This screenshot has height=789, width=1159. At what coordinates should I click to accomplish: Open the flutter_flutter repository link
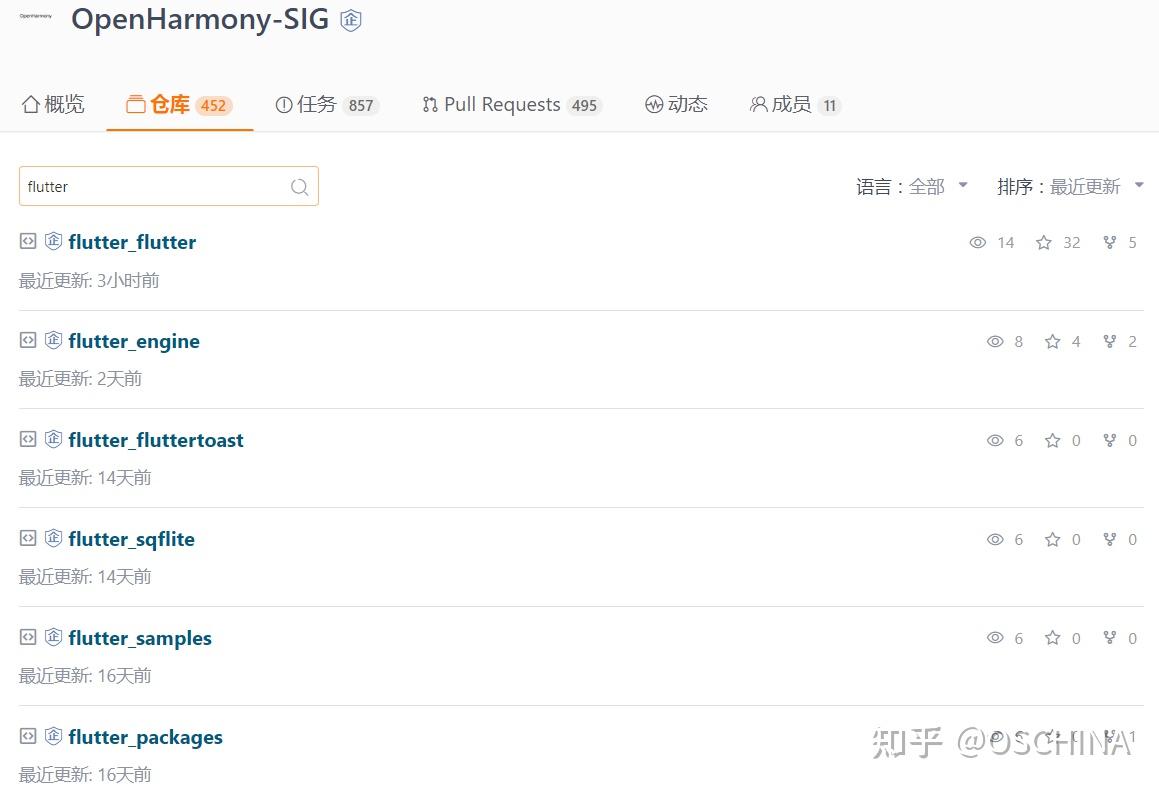pos(132,242)
